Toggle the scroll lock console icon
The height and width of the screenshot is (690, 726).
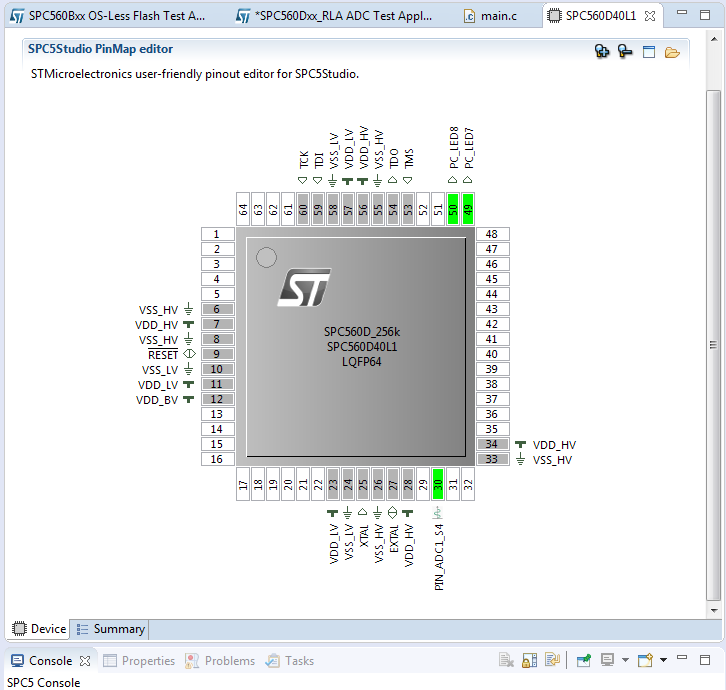tap(529, 660)
